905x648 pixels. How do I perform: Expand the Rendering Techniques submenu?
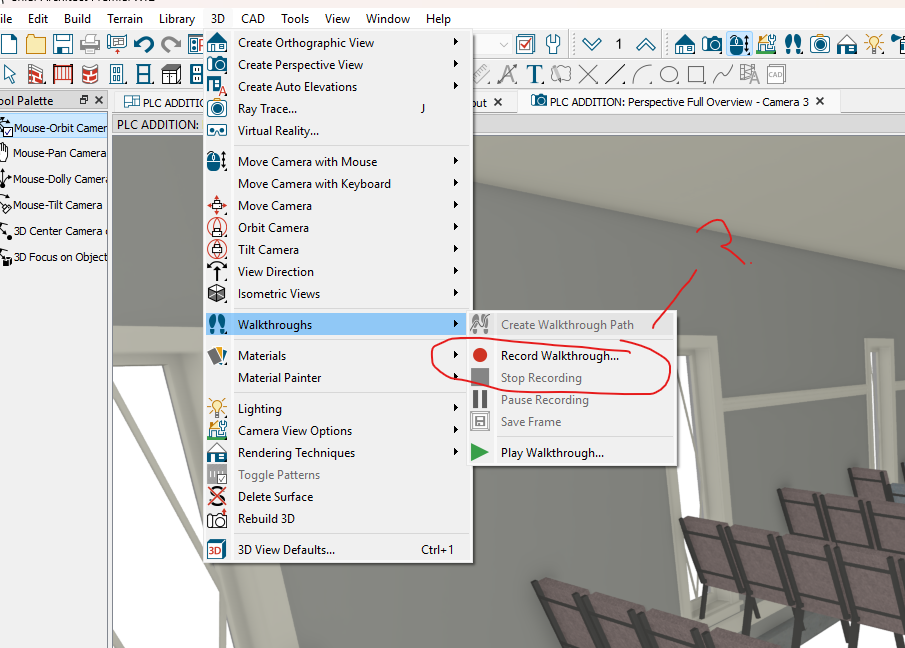coord(296,453)
